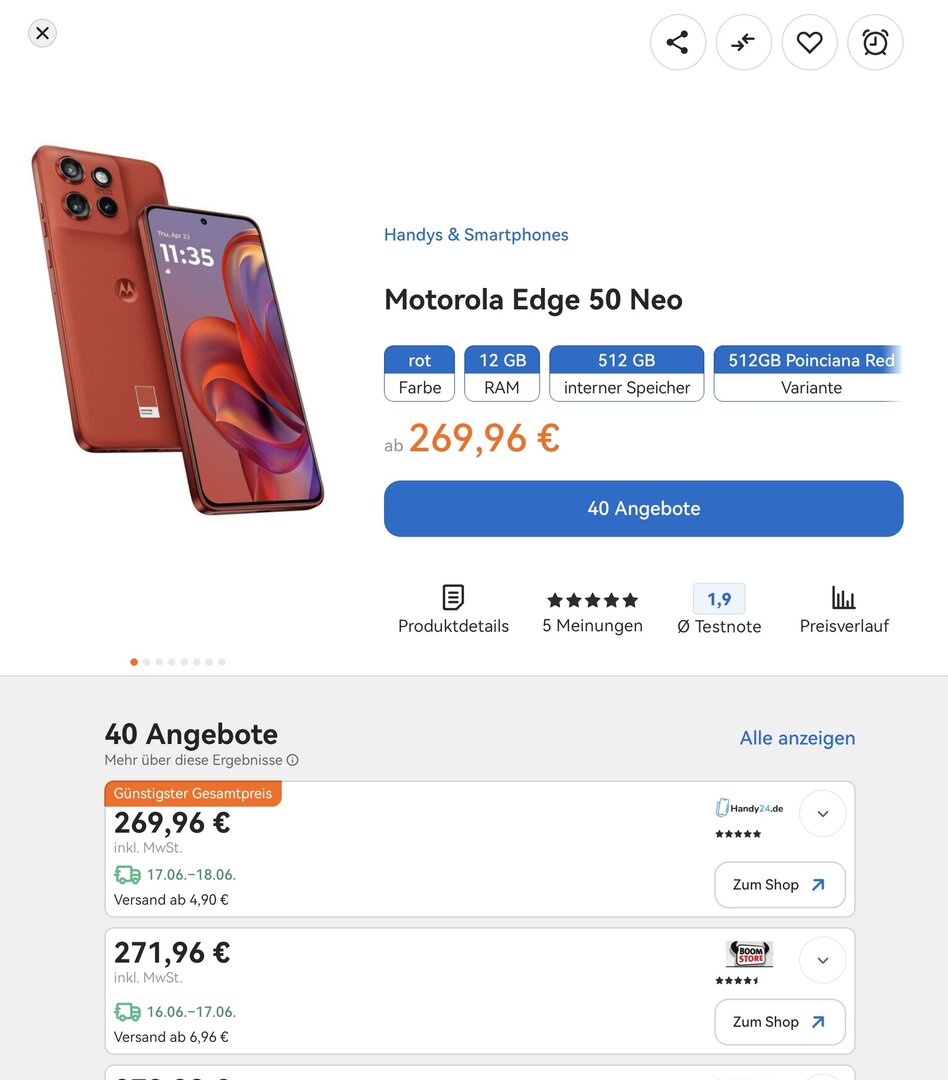
Task: Click the info icon beside Mehr über diese Ergebnisse
Action: 293,760
